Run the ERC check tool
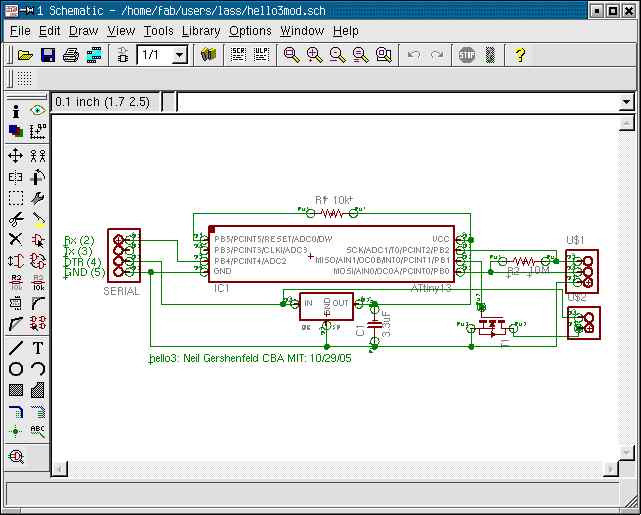The image size is (641, 515). click(x=16, y=456)
